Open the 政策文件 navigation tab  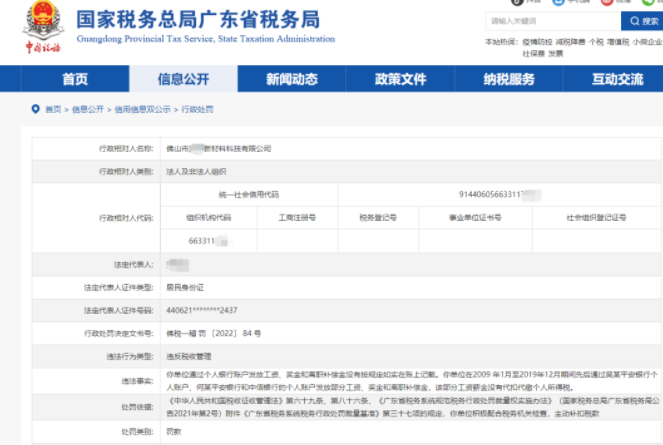coord(400,79)
